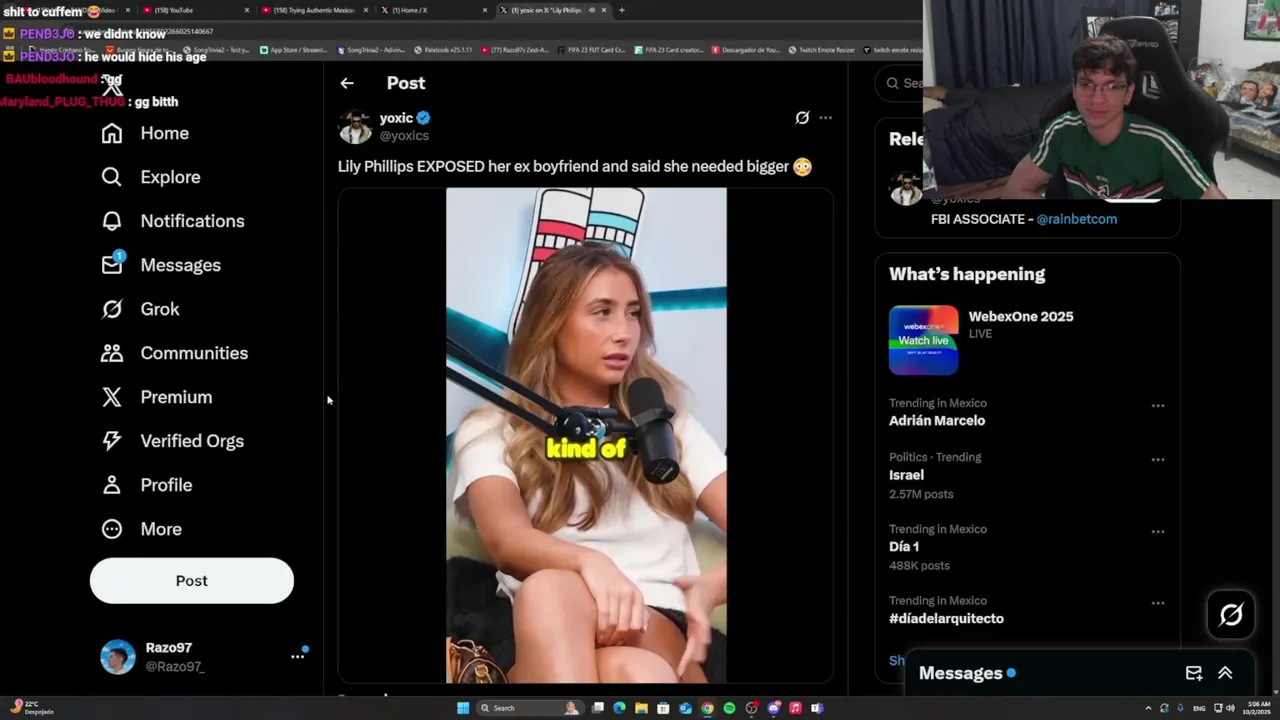Open the Profile person icon

112,485
